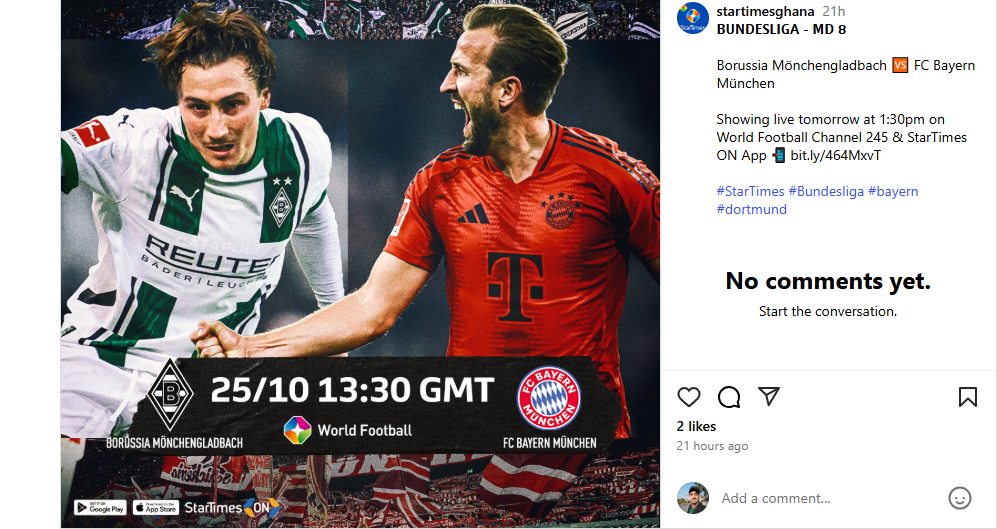Click the FC Bayern München crest
This screenshot has height=529, width=997.
point(548,399)
